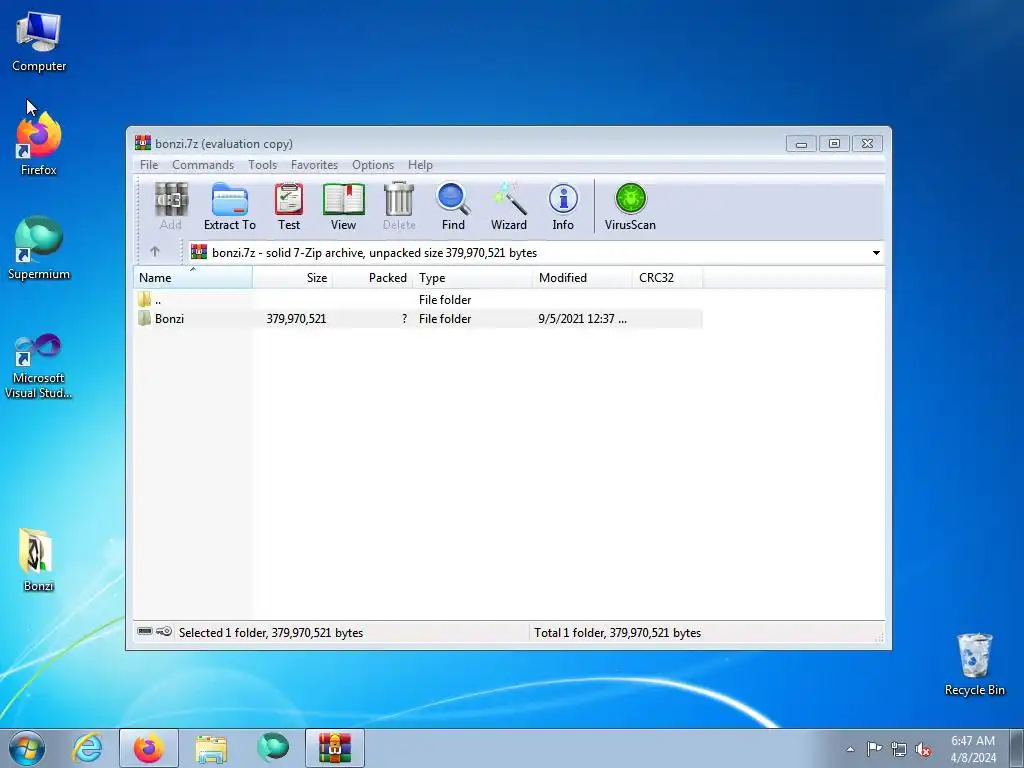Open the Windows Start menu
This screenshot has width=1024, height=768.
coord(27,748)
